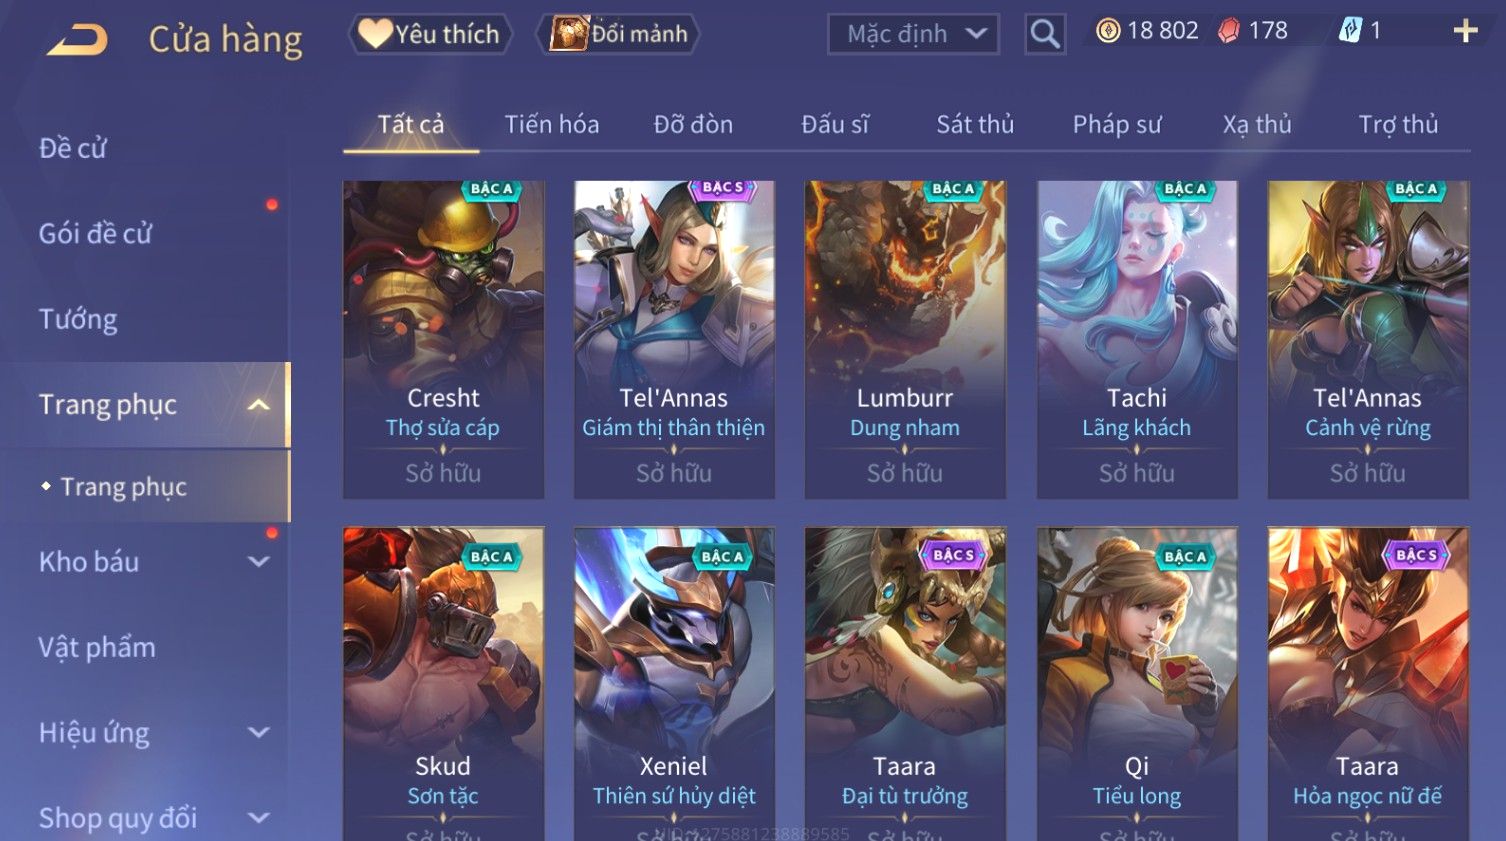Open favorites via the heart Yêu thích button

tap(430, 34)
